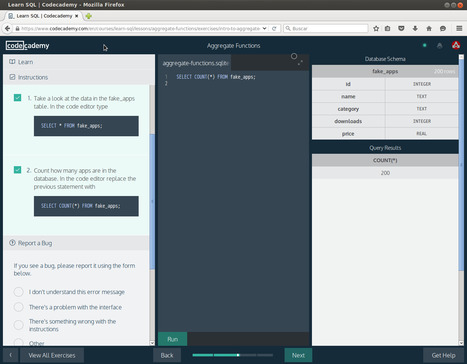Open the downloads arrow icon

[x=415, y=29]
